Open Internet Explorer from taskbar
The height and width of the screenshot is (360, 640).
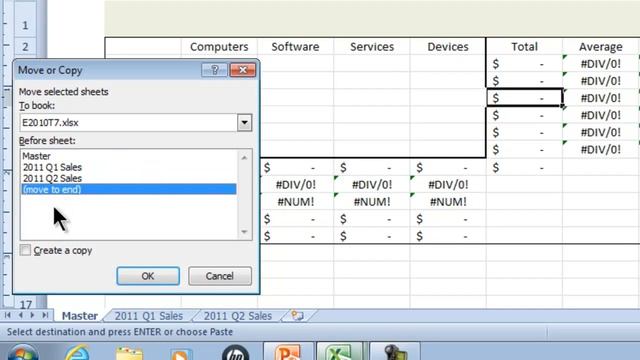click(x=77, y=352)
